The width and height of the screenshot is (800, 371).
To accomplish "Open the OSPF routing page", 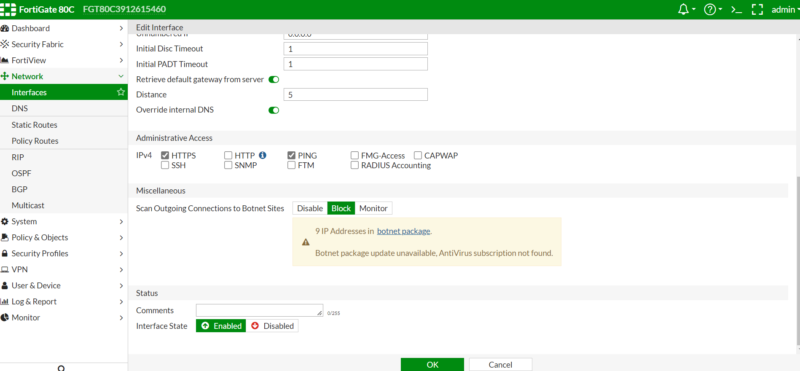I will (x=64, y=173).
